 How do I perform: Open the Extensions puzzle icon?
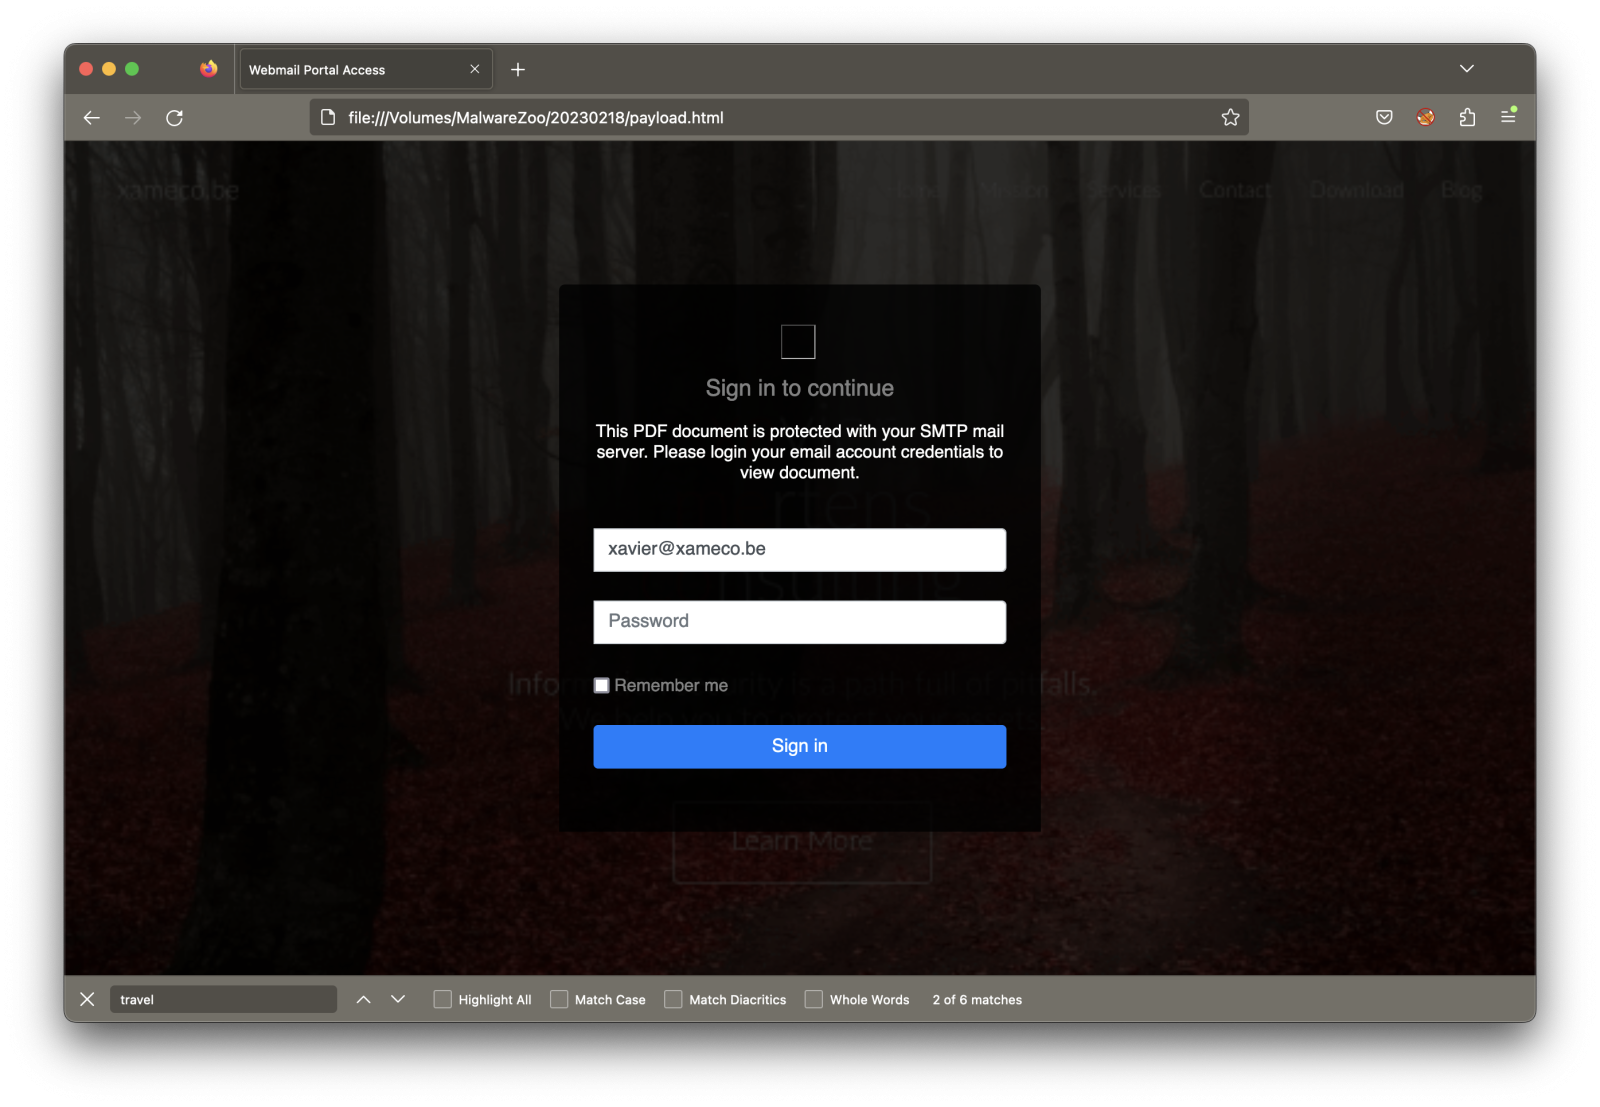point(1467,118)
